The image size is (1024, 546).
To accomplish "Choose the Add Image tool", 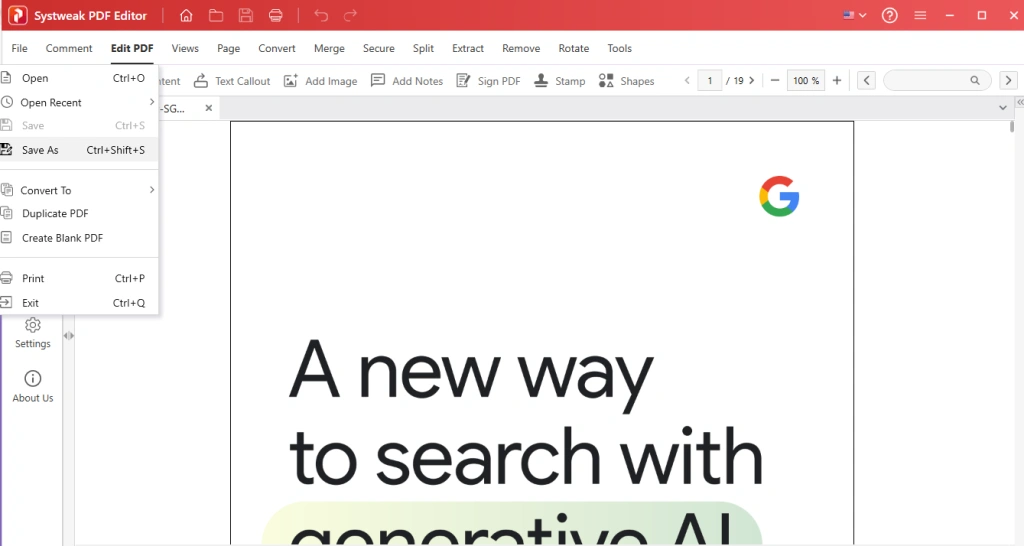I will click(x=320, y=81).
